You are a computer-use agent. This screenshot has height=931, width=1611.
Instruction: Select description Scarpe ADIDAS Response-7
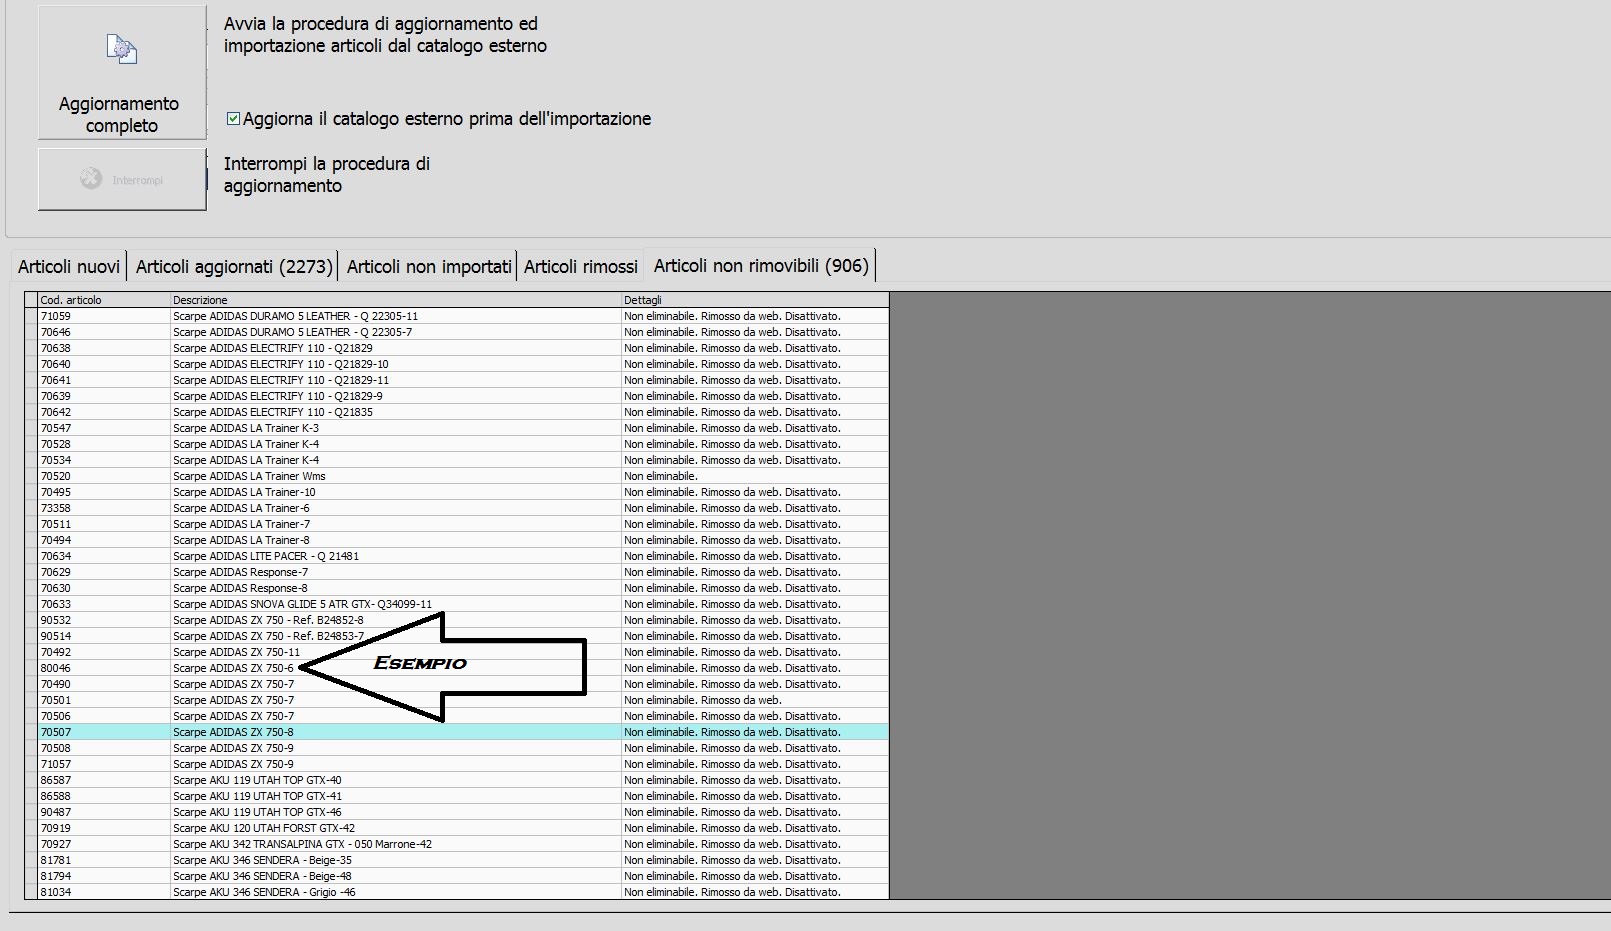click(x=241, y=572)
